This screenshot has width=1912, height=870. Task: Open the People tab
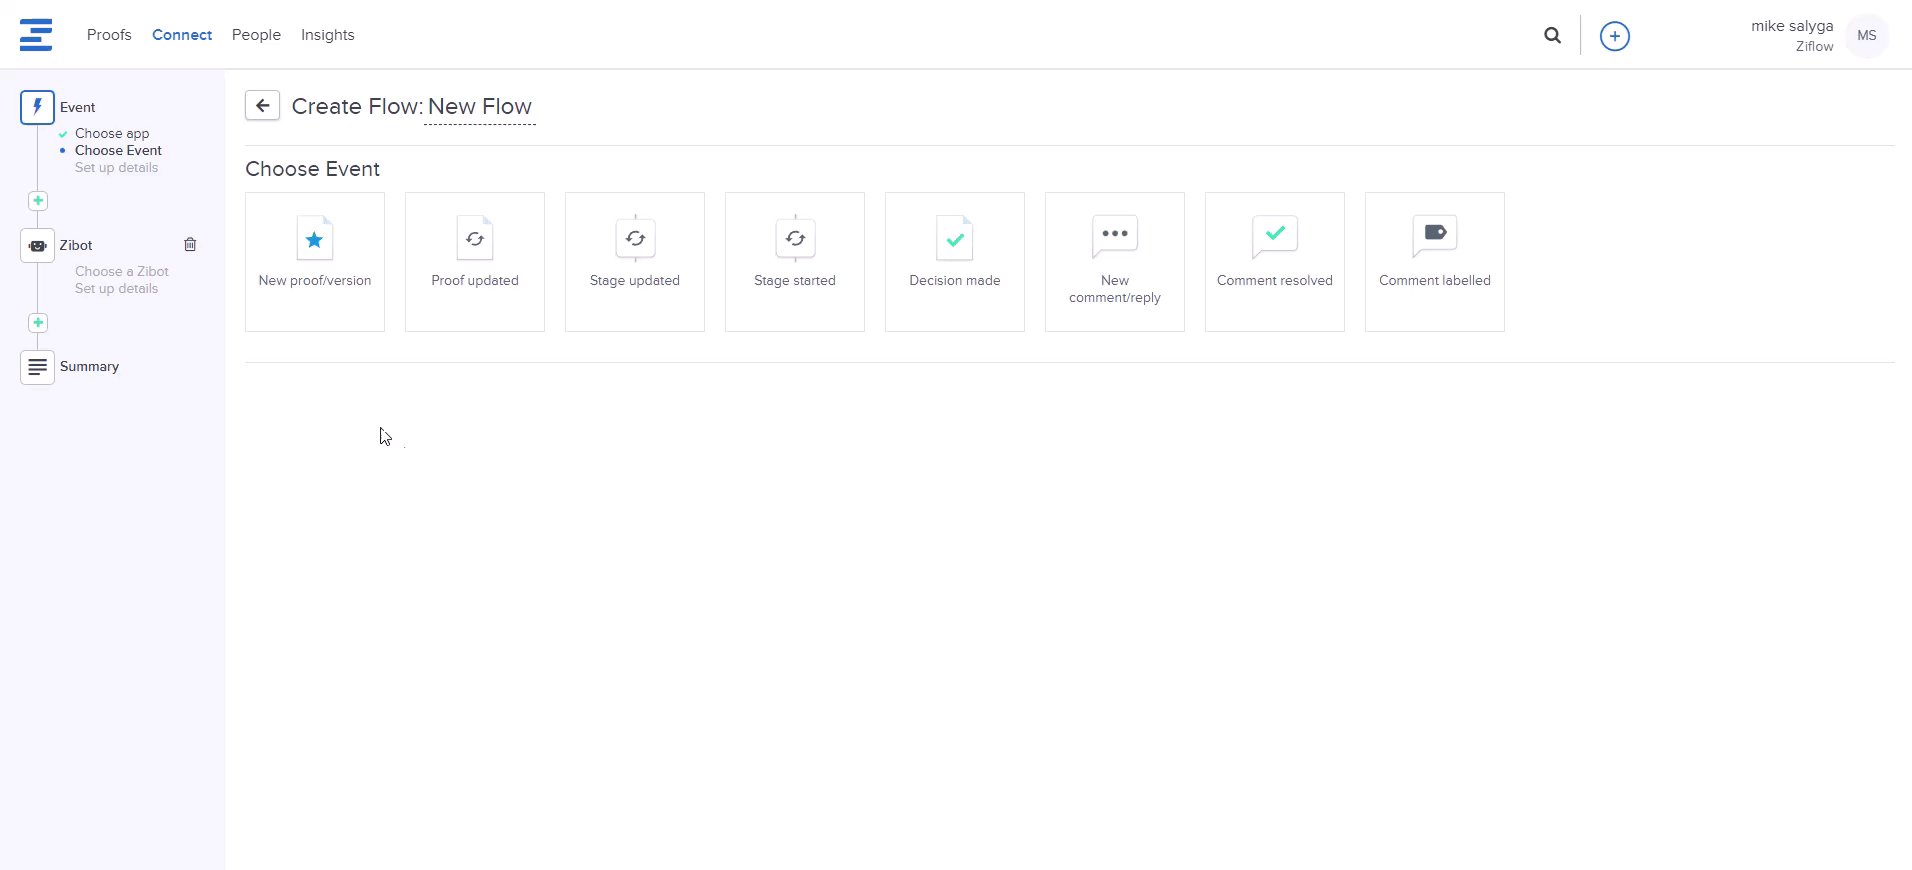(256, 35)
